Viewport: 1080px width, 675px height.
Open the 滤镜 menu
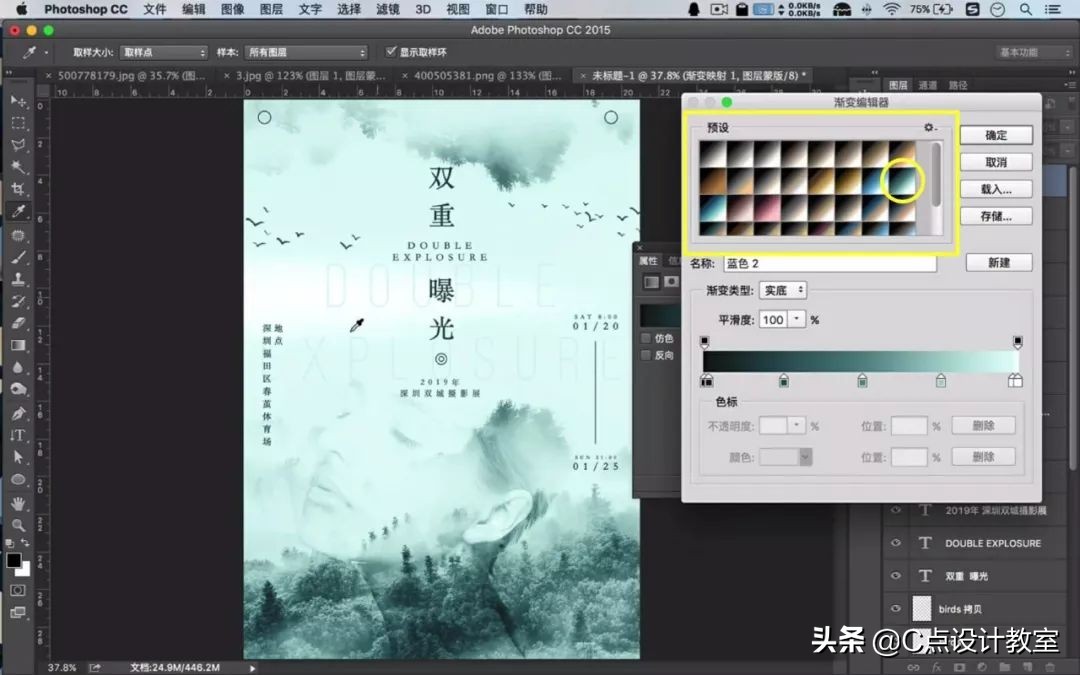coord(387,10)
